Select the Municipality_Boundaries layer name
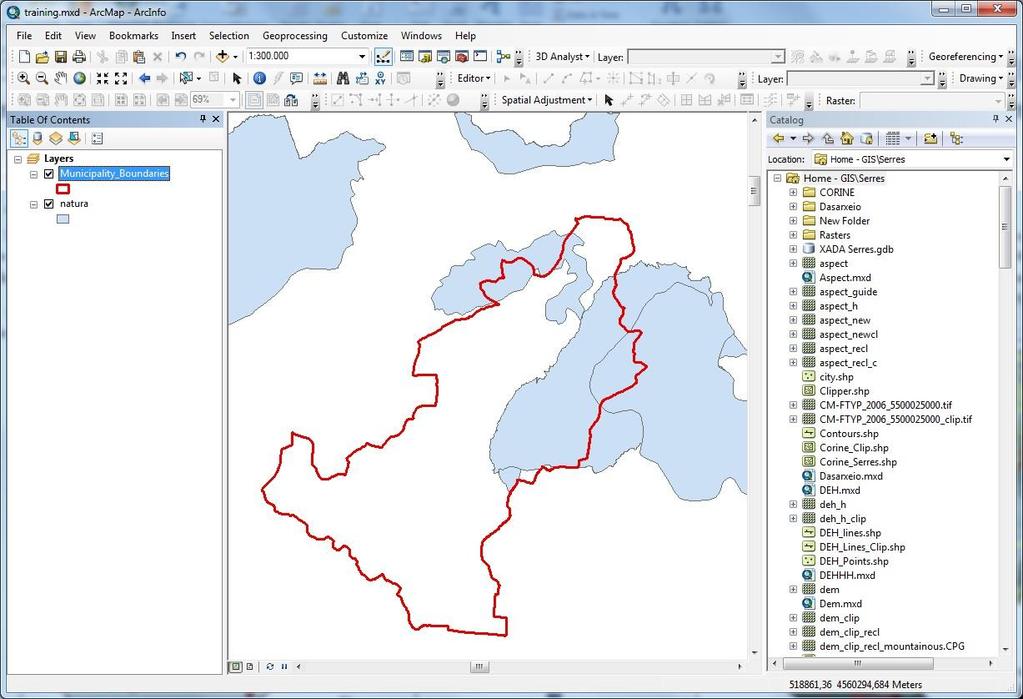Screen dimensions: 1023x699 [114, 174]
